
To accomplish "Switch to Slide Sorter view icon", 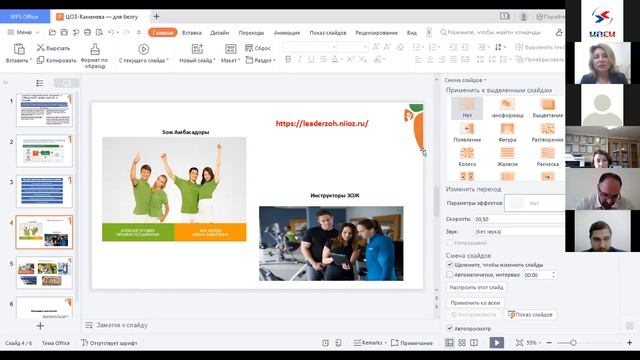I will coord(462,343).
